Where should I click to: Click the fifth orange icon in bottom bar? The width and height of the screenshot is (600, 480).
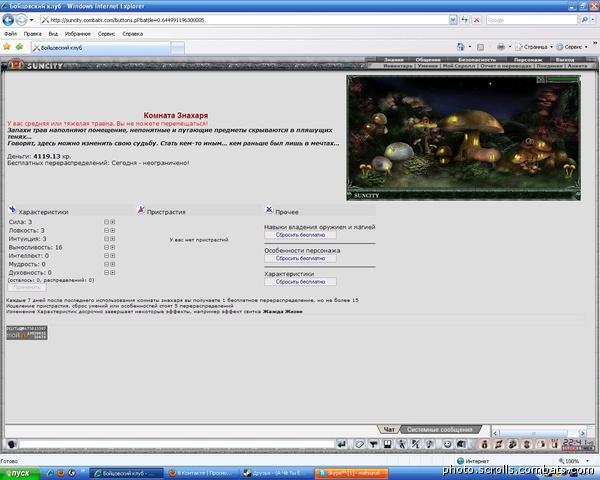coord(541,444)
